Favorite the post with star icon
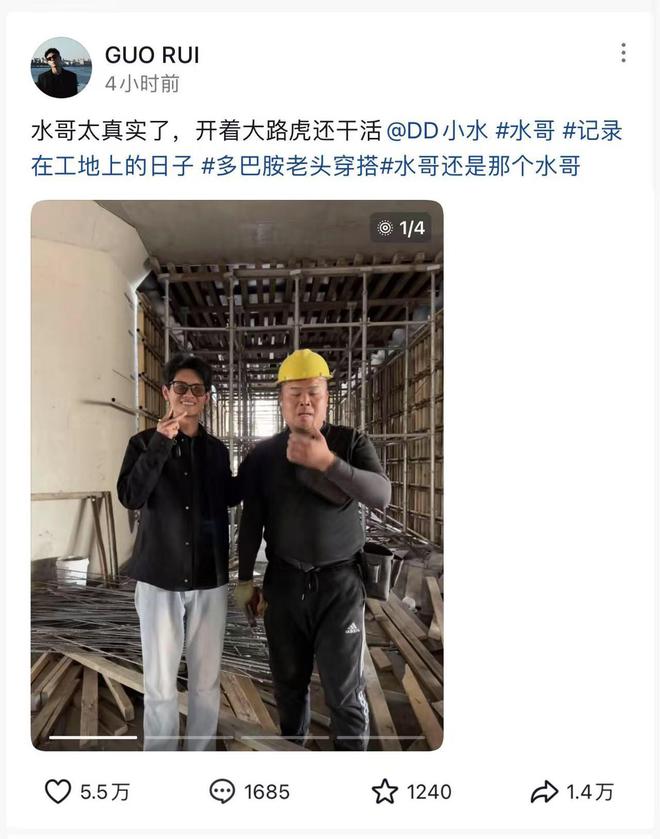The image size is (660, 839). pyautogui.click(x=385, y=791)
